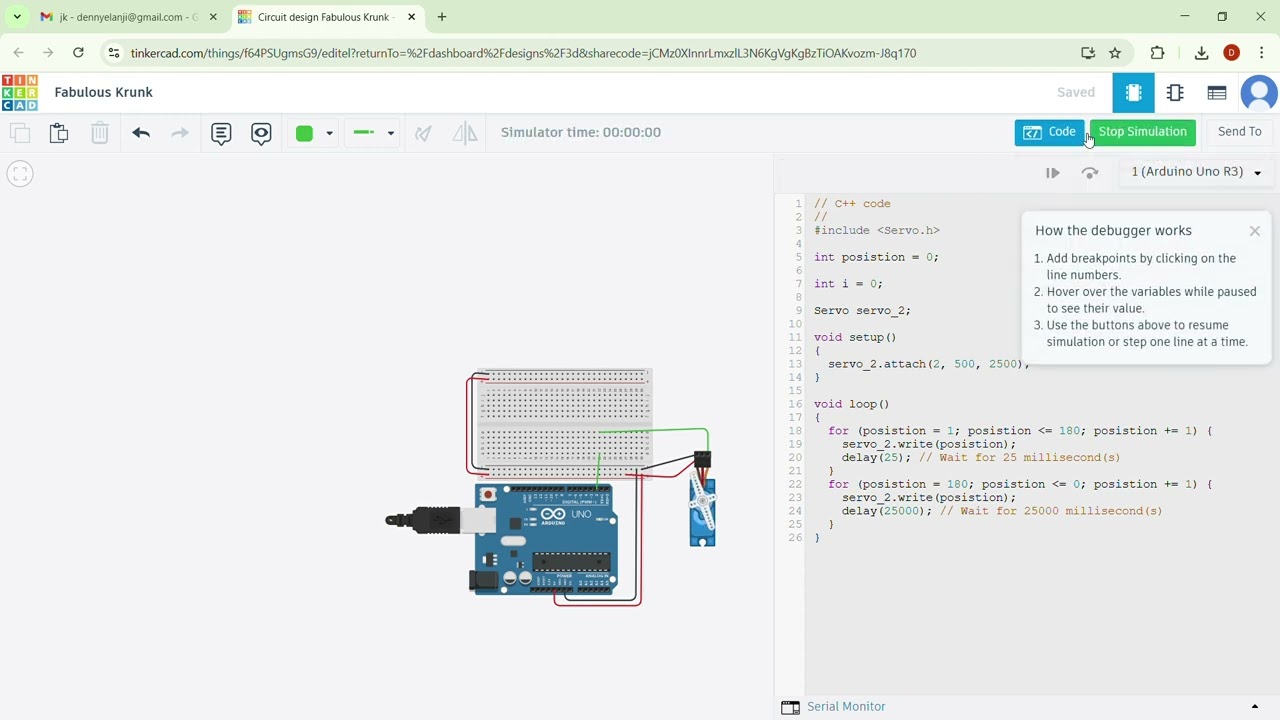1280x720 pixels.
Task: Paste from the clipboard icon
Action: [x=59, y=132]
